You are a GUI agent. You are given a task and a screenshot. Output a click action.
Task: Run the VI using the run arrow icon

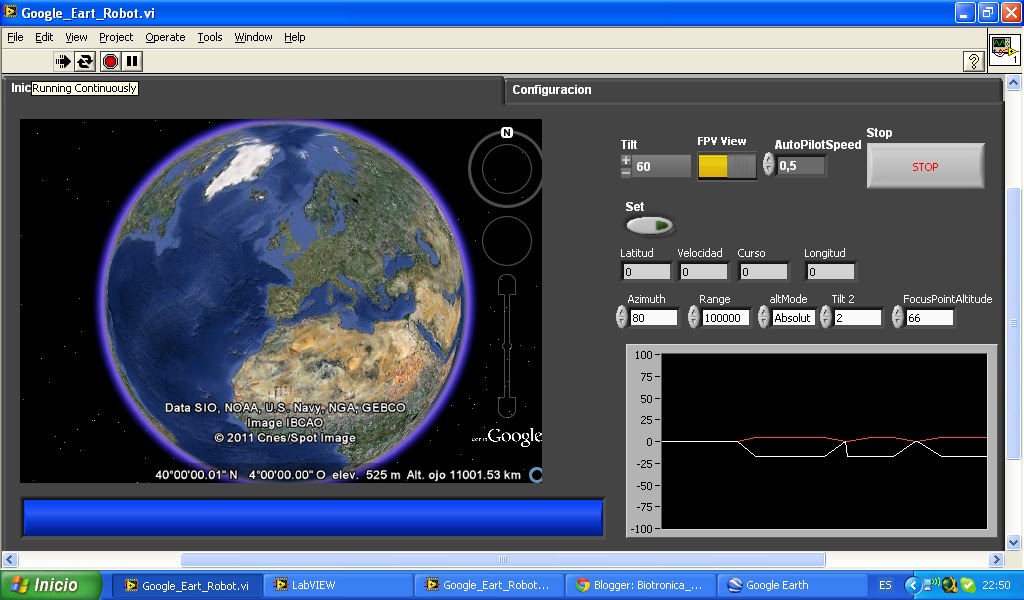pyautogui.click(x=62, y=61)
